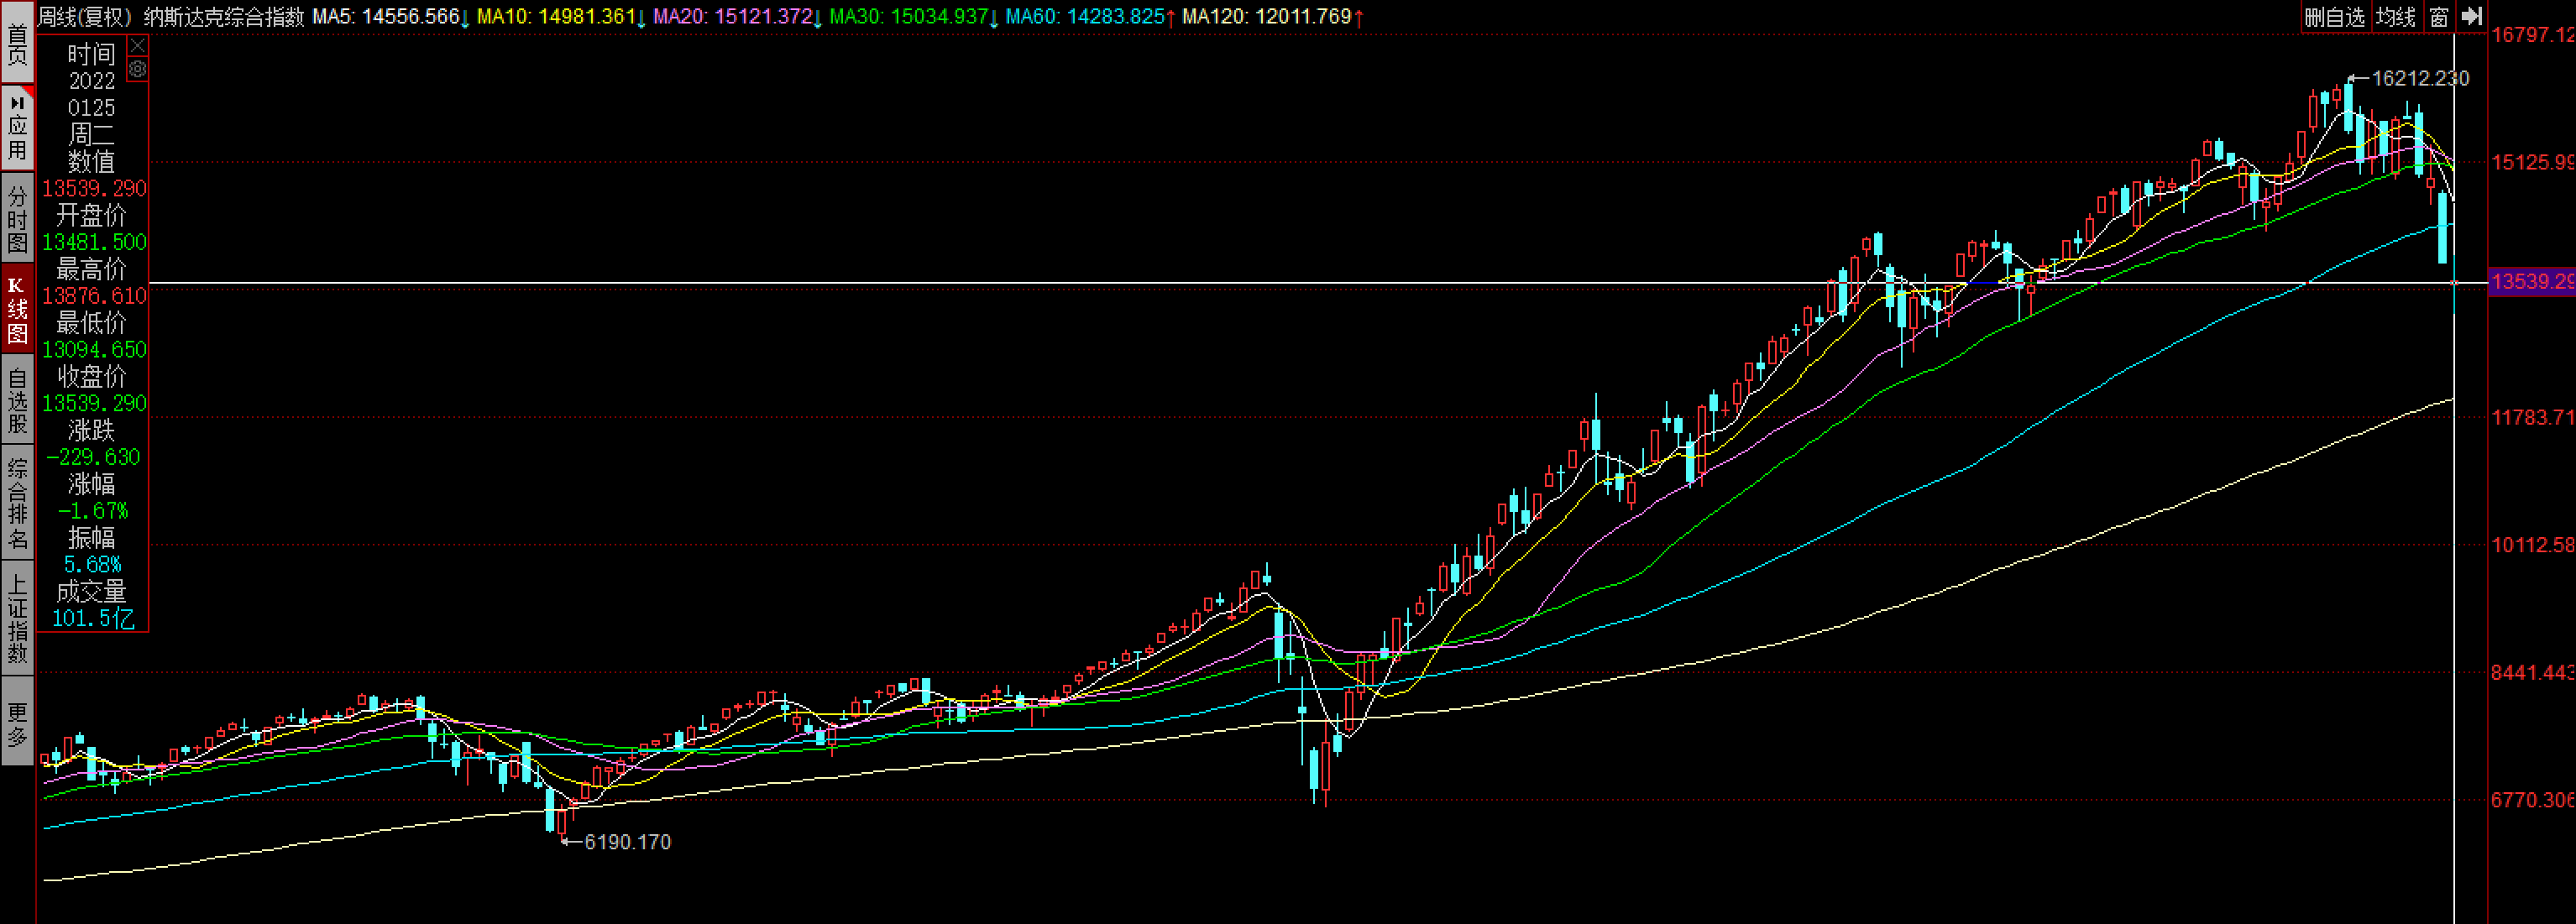Toggle the 均线 moving average button
2576x924 pixels.
click(2395, 16)
